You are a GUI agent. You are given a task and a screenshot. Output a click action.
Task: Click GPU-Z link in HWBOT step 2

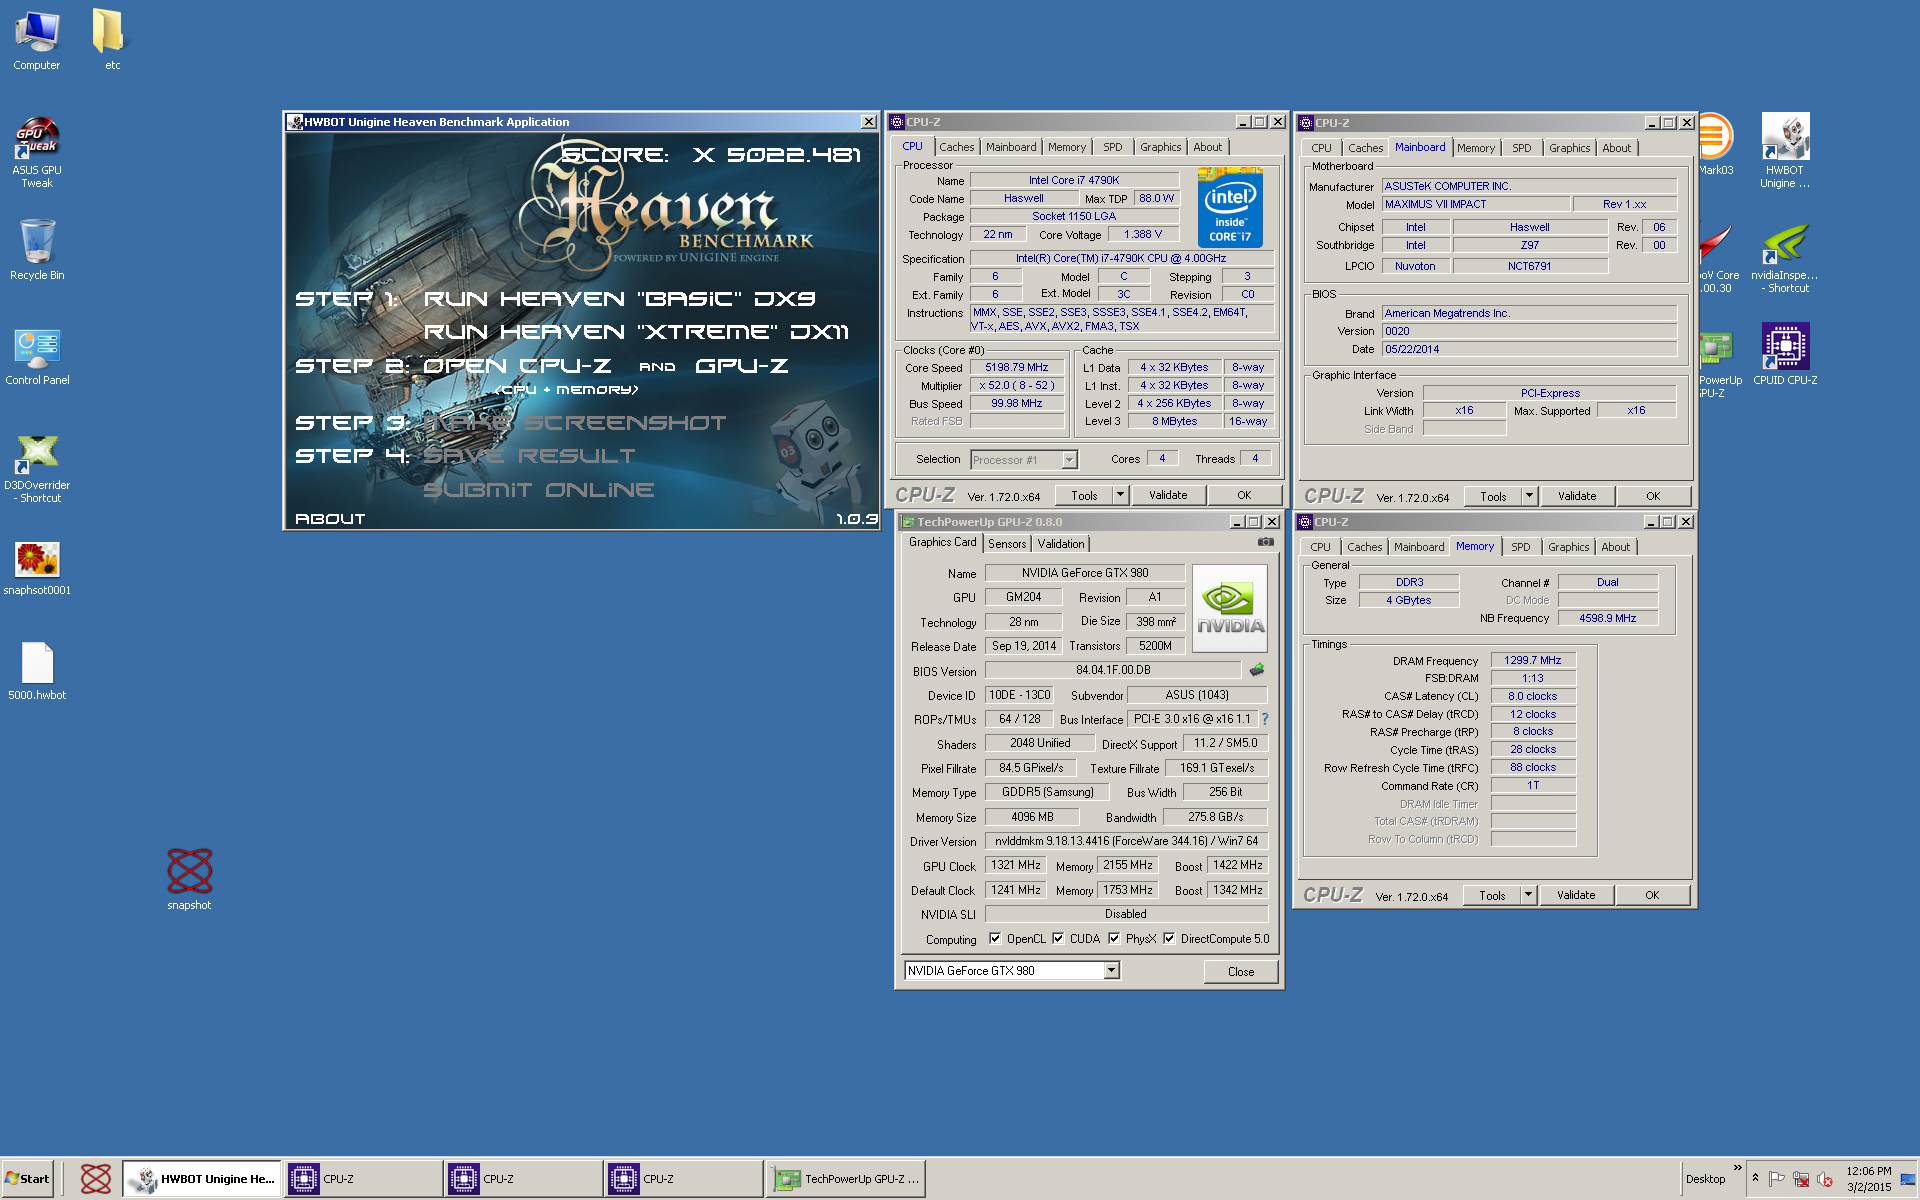click(741, 366)
